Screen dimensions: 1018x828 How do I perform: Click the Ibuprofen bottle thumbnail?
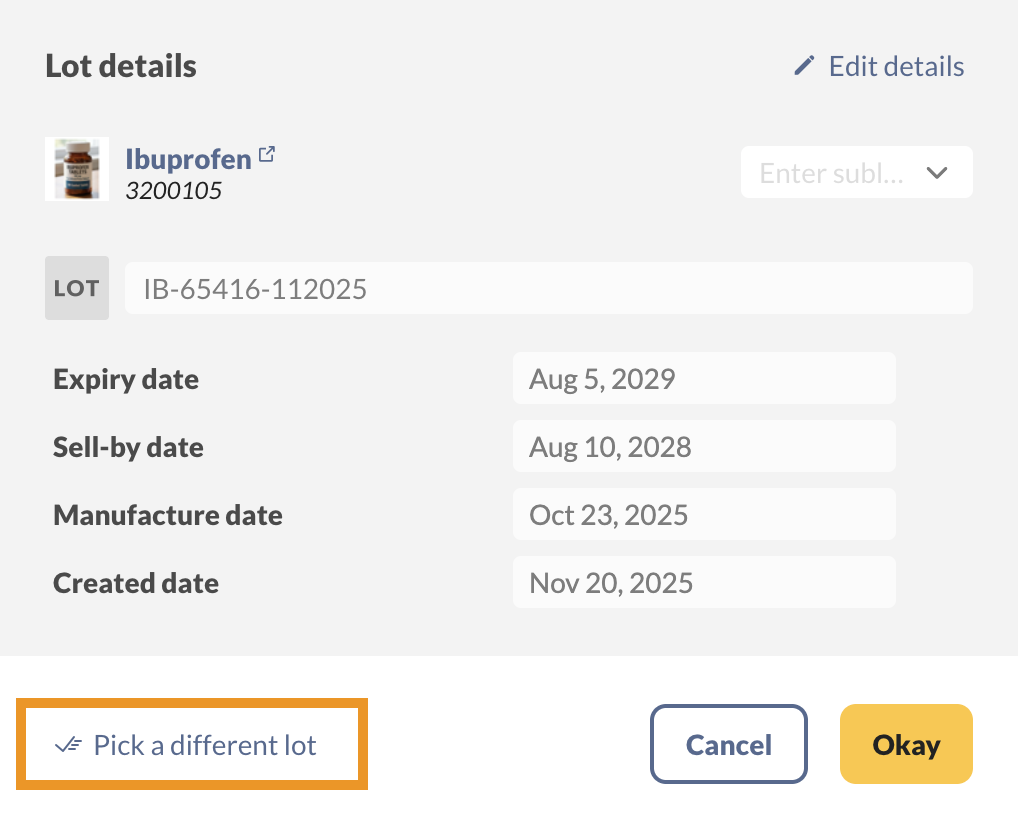(x=77, y=169)
